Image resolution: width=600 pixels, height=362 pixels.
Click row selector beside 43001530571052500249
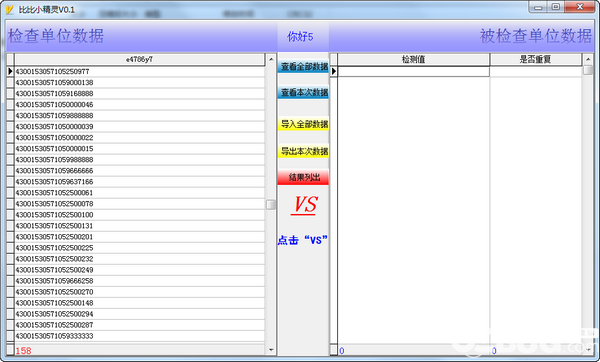click(10, 270)
